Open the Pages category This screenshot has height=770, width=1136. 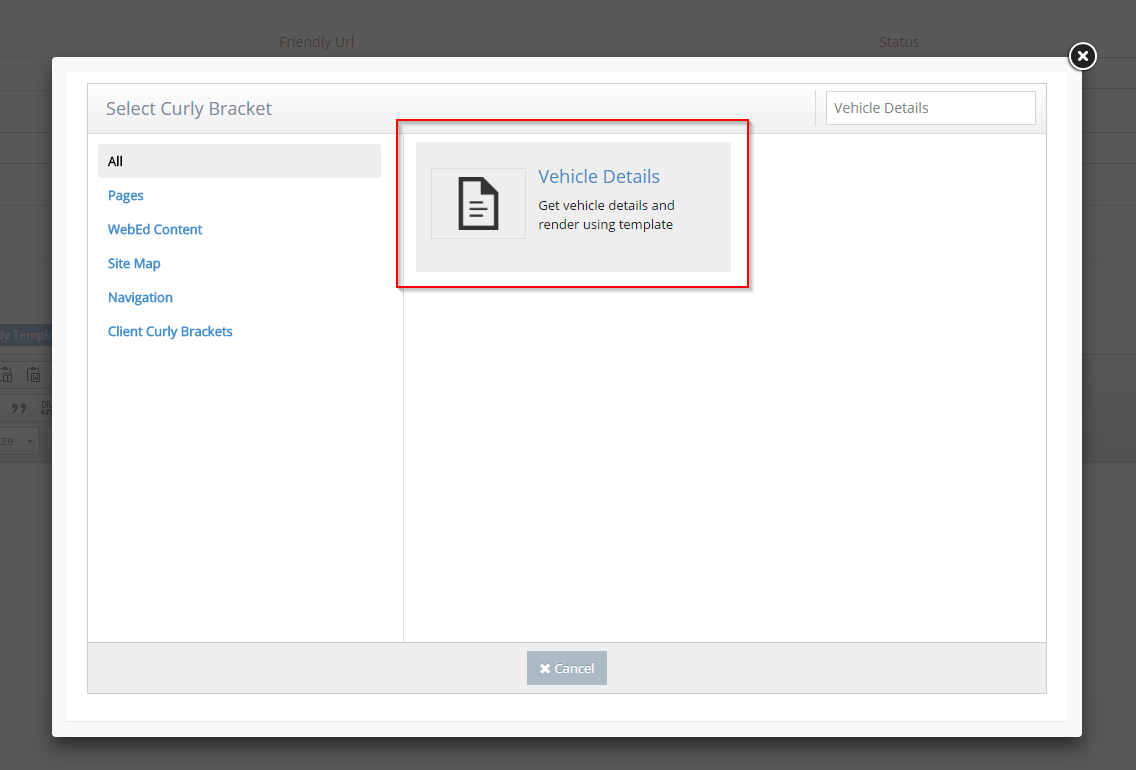pyautogui.click(x=125, y=195)
